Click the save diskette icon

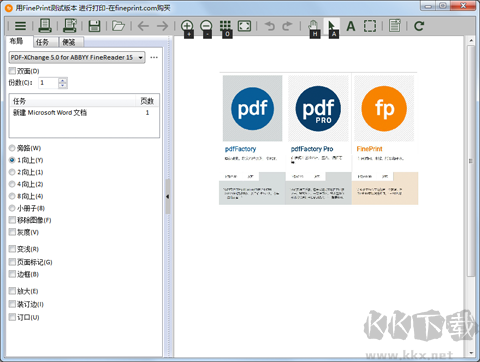tap(95, 26)
